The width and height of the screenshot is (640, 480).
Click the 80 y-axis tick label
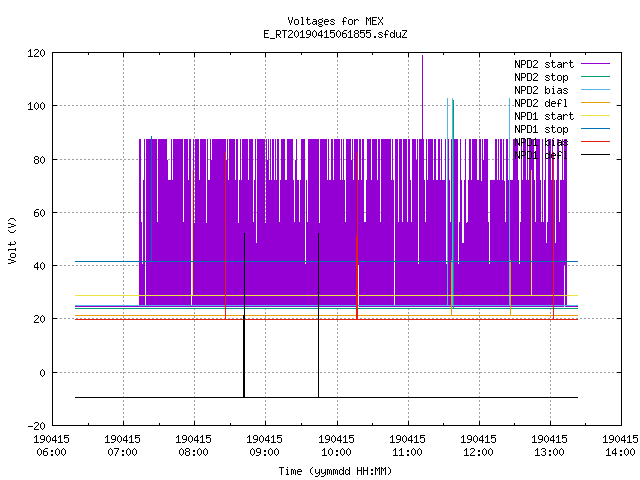(x=39, y=160)
